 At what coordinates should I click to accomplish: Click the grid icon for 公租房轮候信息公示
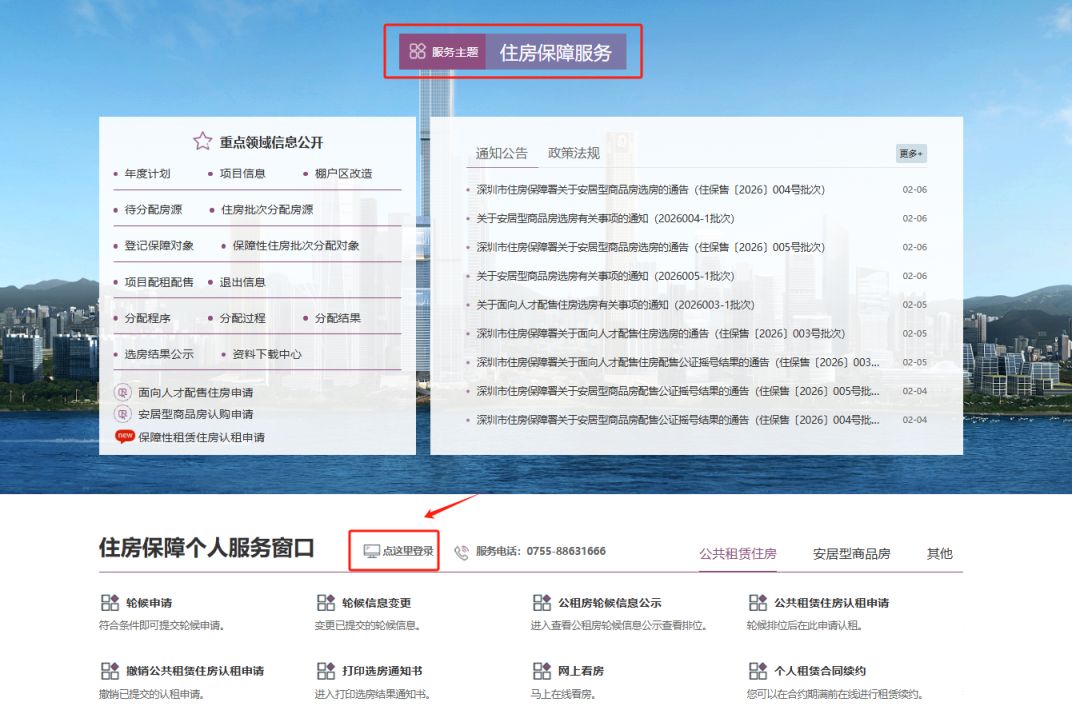542,602
